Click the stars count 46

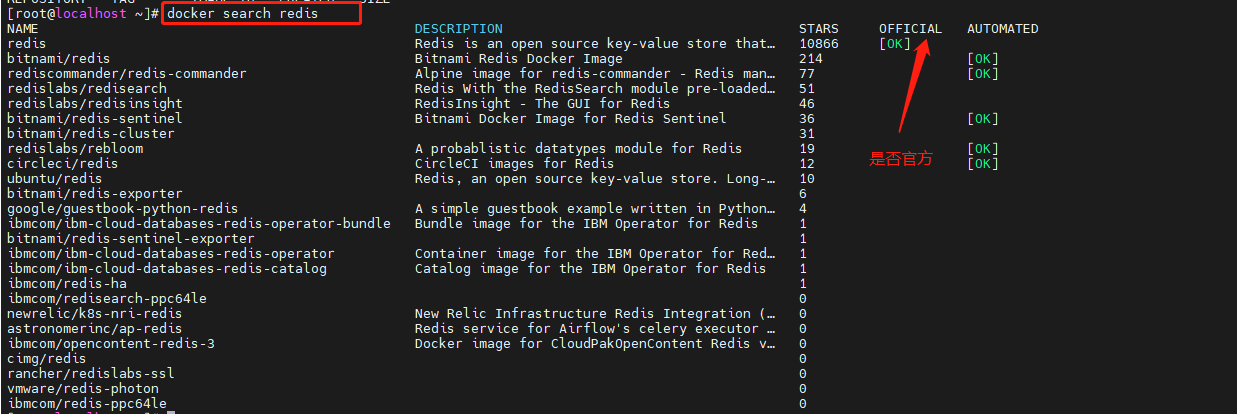(807, 104)
